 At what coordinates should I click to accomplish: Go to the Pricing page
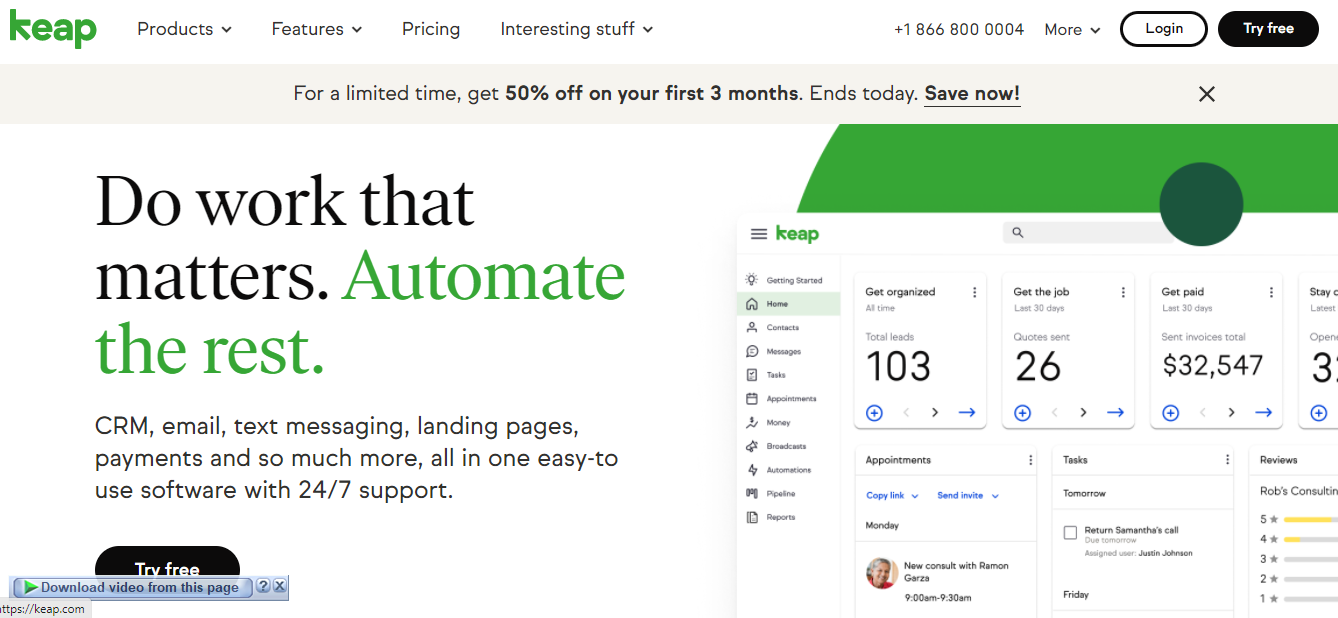431,29
